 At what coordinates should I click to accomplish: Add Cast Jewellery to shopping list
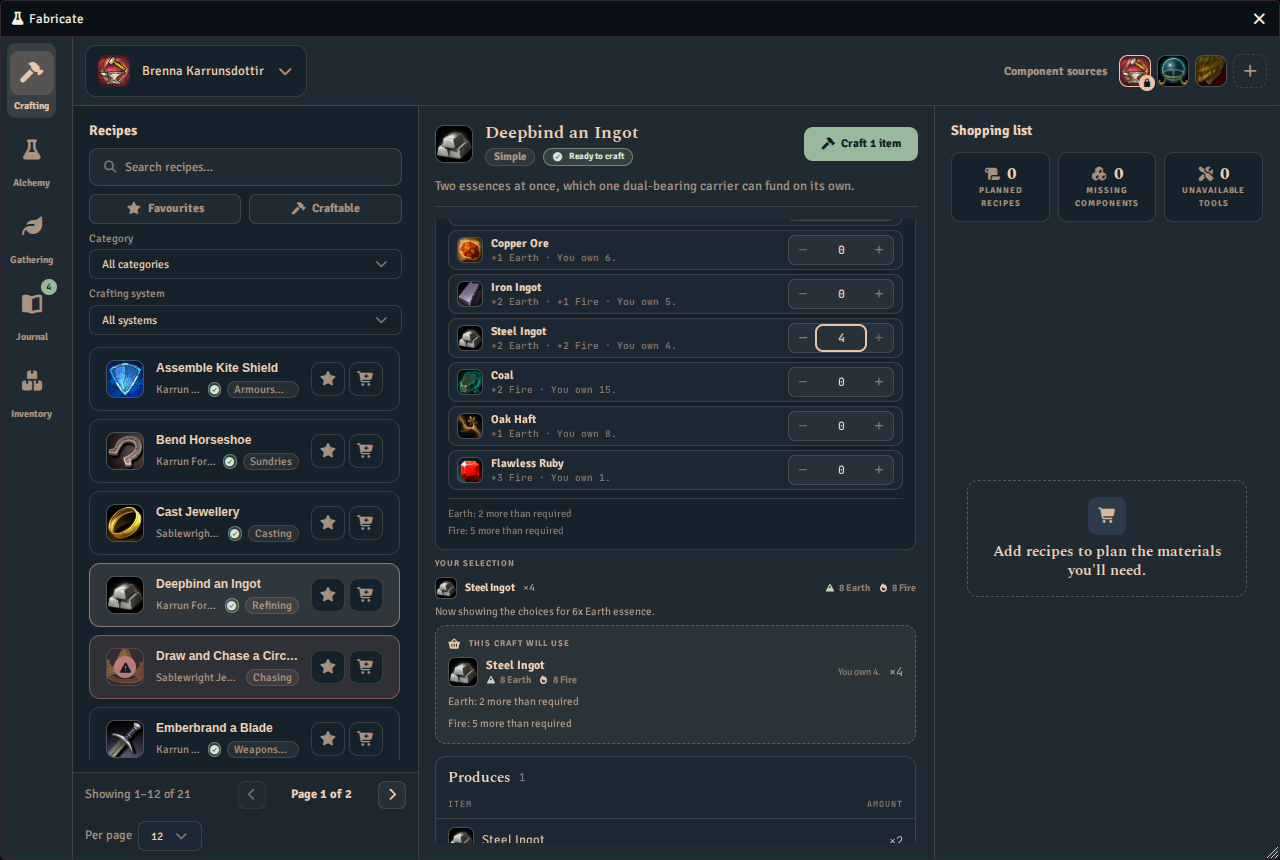(365, 523)
